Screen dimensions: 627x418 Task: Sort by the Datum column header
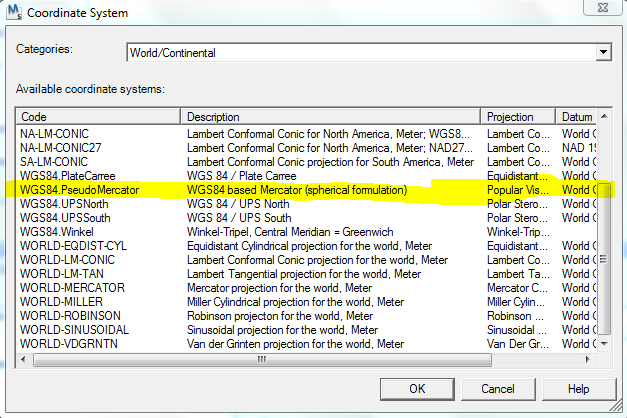pyautogui.click(x=576, y=117)
